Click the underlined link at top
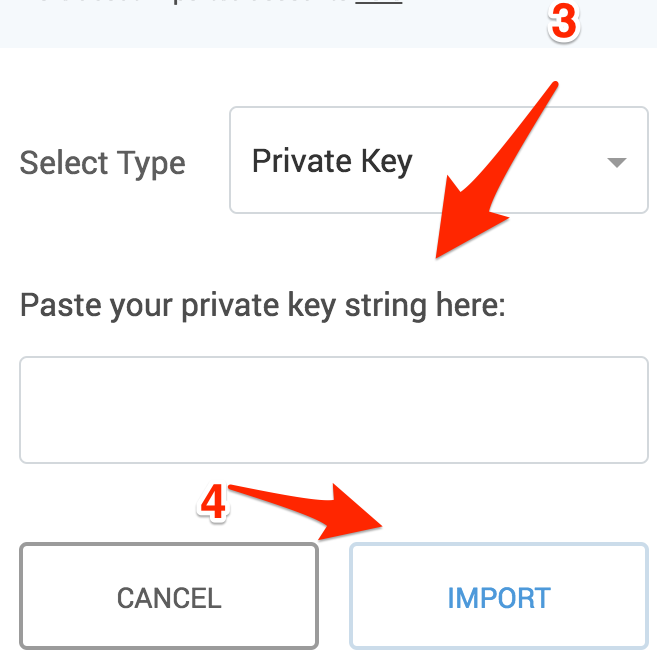Image resolution: width=657 pixels, height=658 pixels. point(379,3)
